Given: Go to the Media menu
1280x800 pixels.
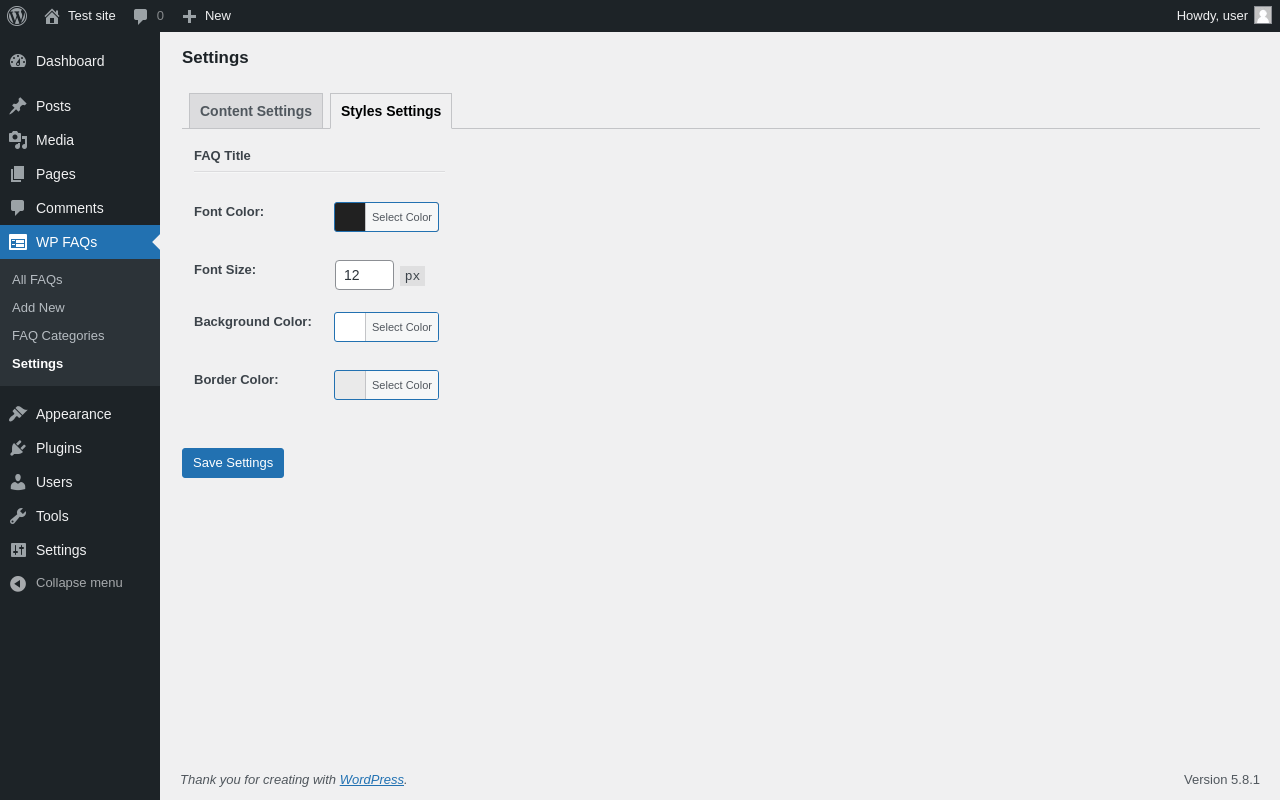Looking at the screenshot, I should (x=80, y=140).
